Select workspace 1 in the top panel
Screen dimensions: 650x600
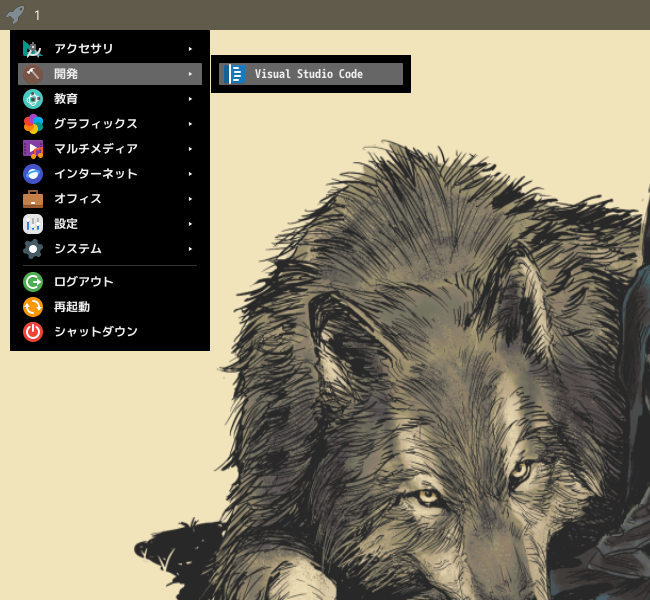(x=37, y=16)
